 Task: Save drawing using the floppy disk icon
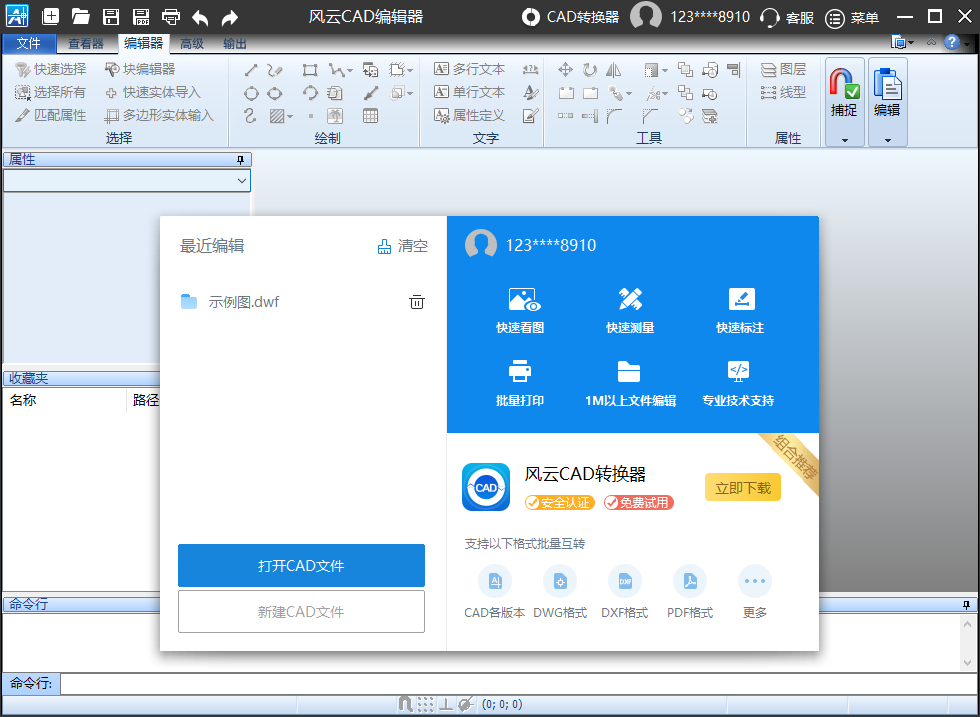[x=111, y=17]
